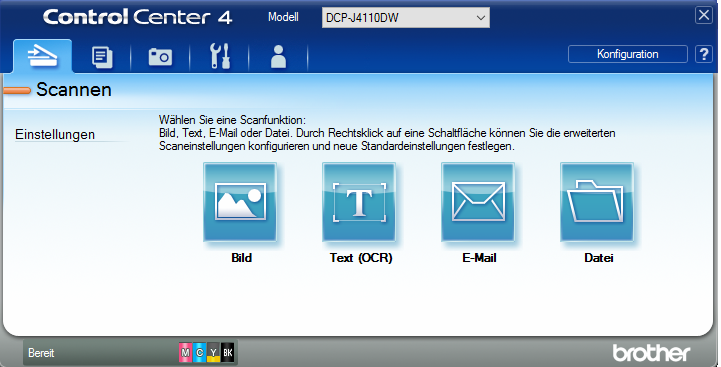
Task: Open the Scan tab with scanner icon
Action: pyautogui.click(x=42, y=57)
